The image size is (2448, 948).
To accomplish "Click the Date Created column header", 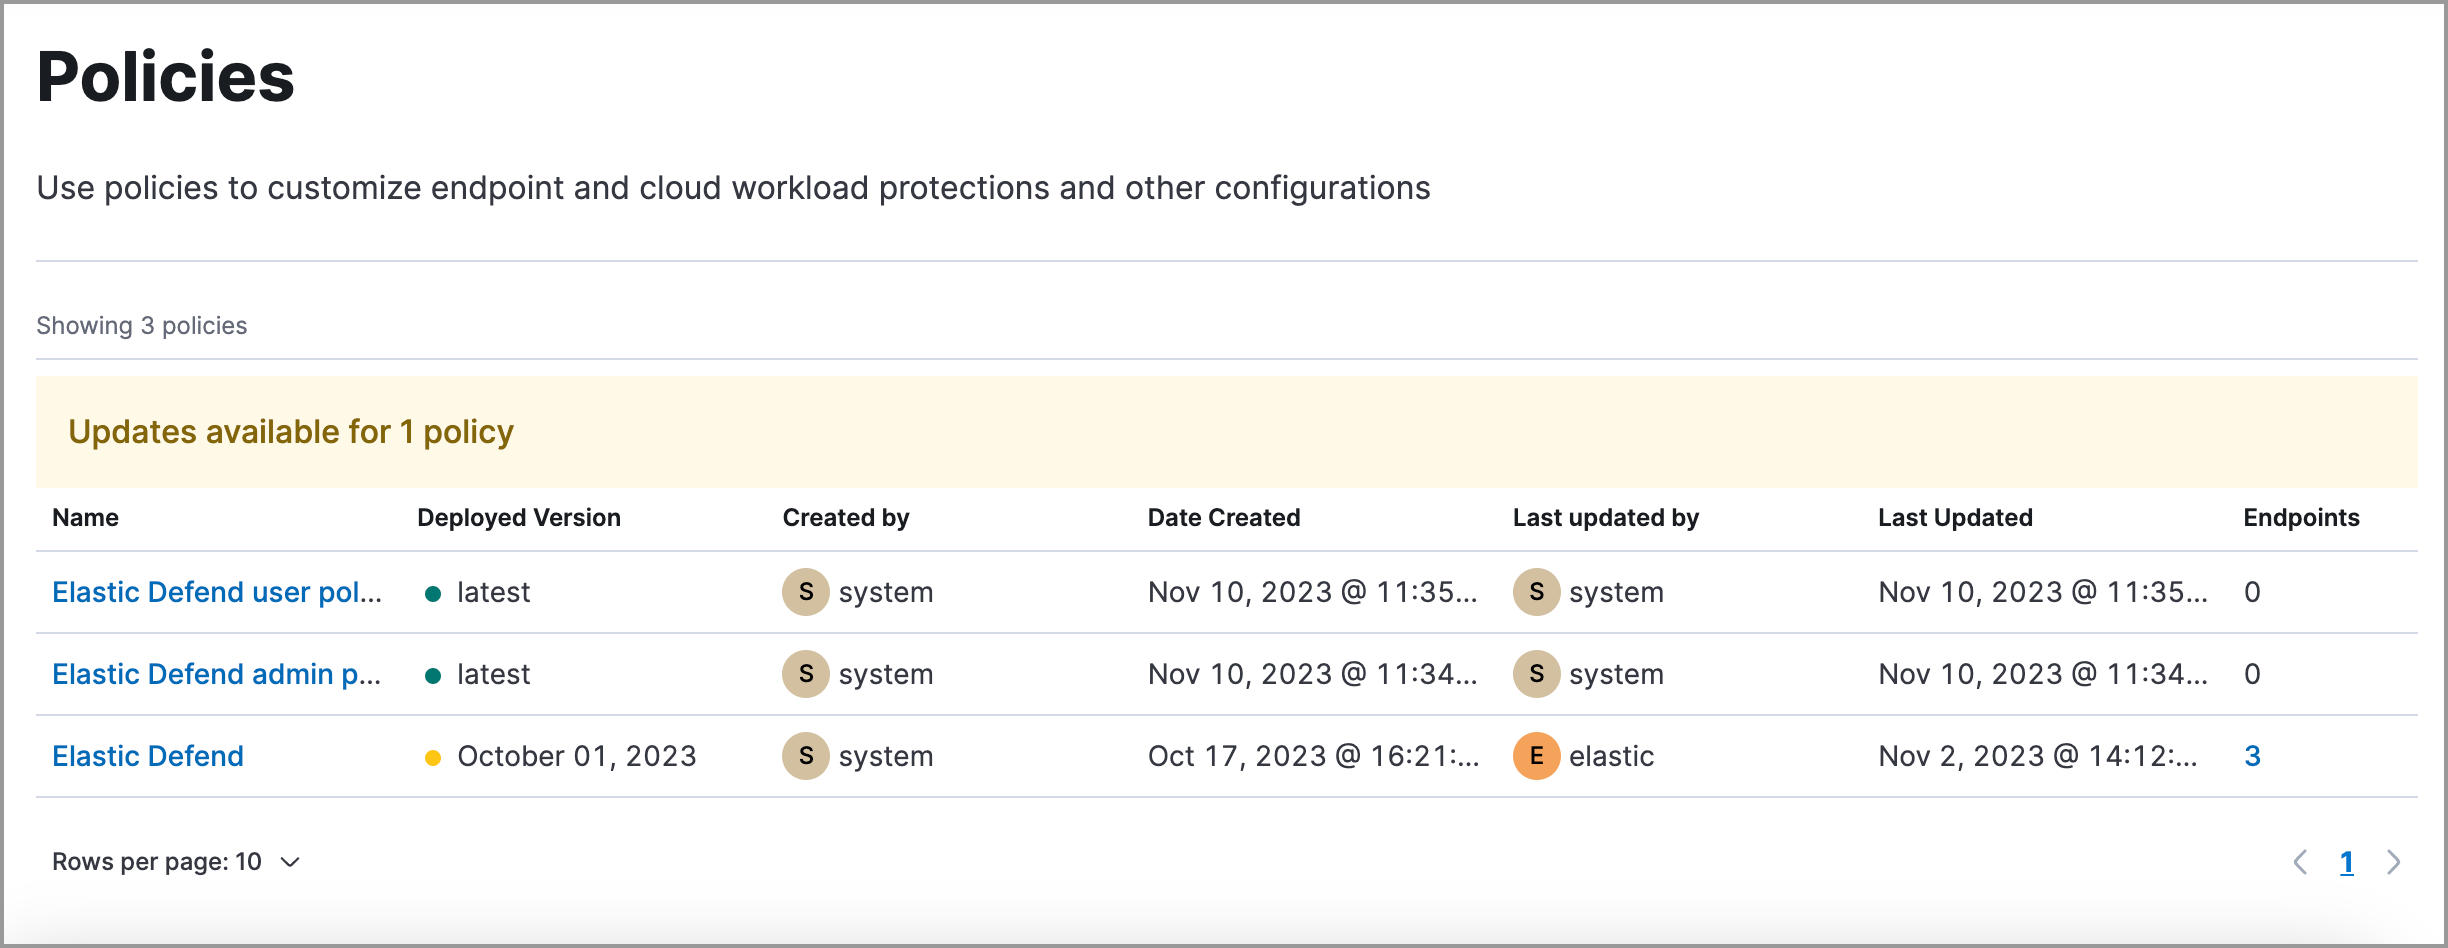I will (x=1223, y=518).
